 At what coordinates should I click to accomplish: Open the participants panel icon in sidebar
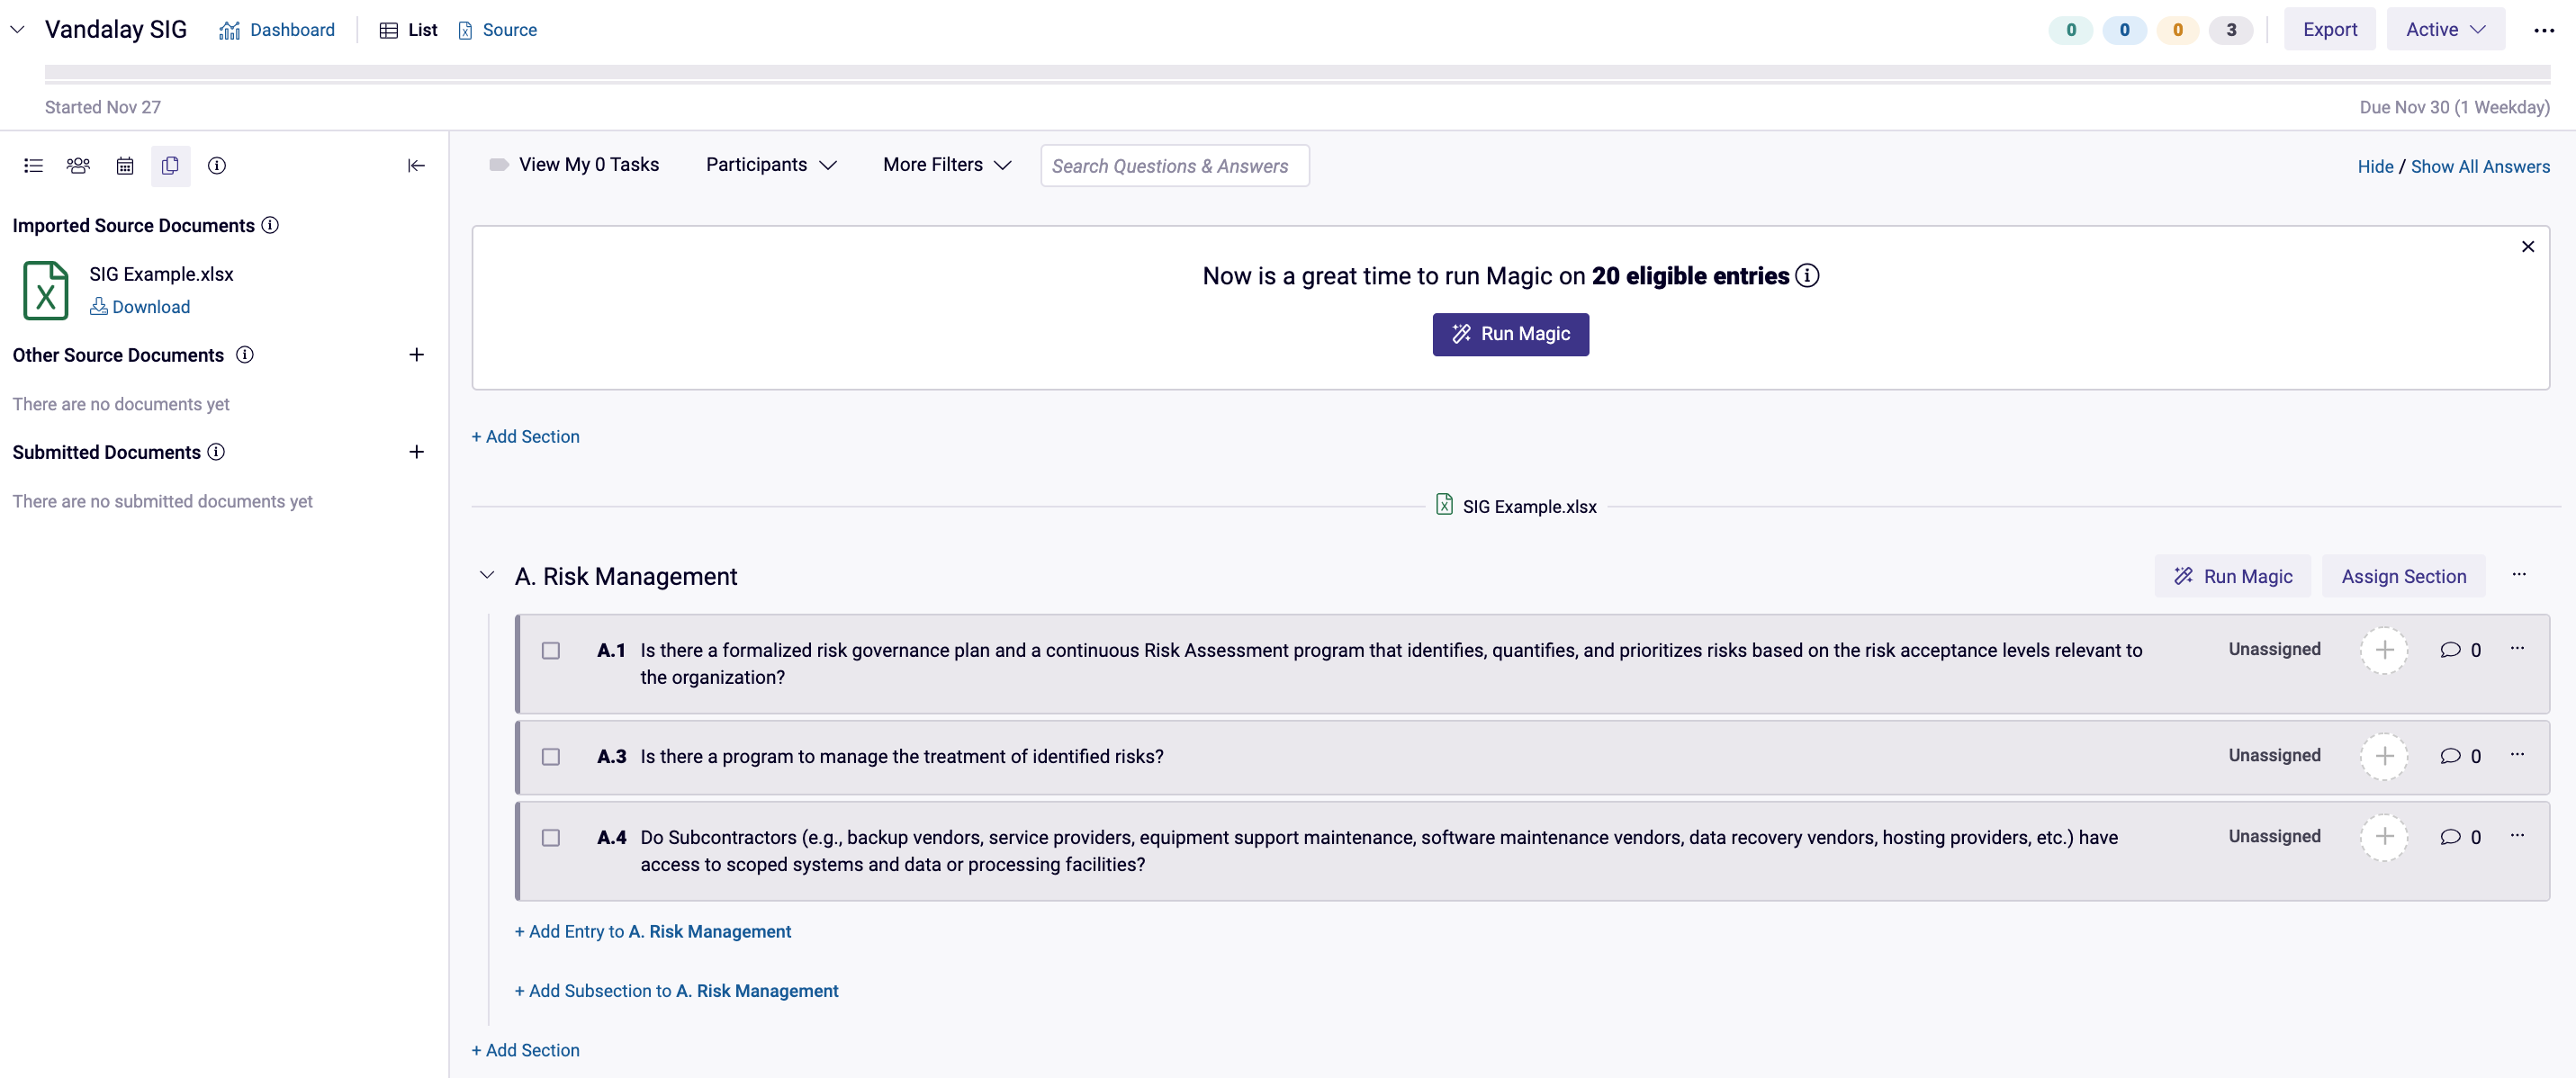tap(78, 166)
